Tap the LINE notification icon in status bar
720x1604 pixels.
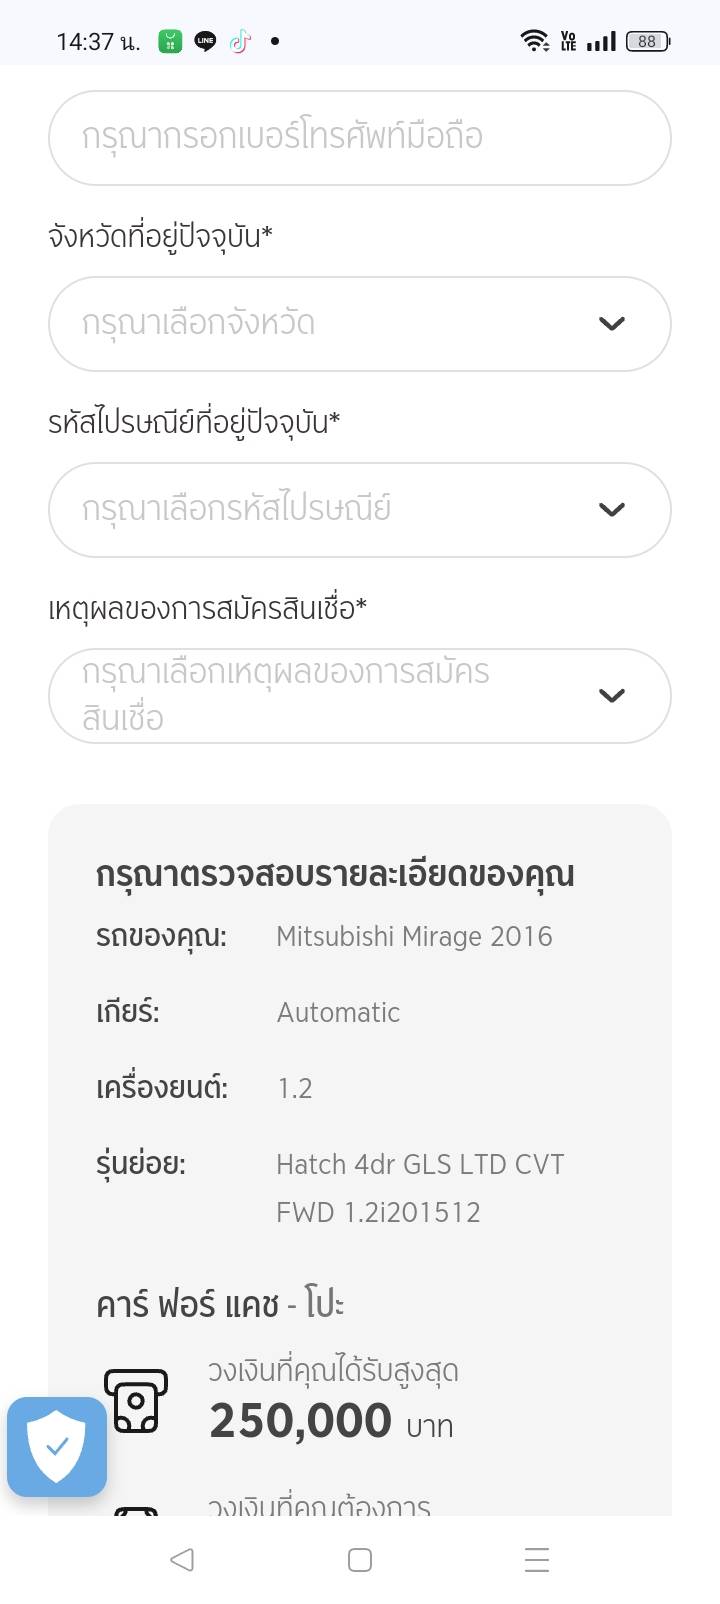pyautogui.click(x=205, y=41)
